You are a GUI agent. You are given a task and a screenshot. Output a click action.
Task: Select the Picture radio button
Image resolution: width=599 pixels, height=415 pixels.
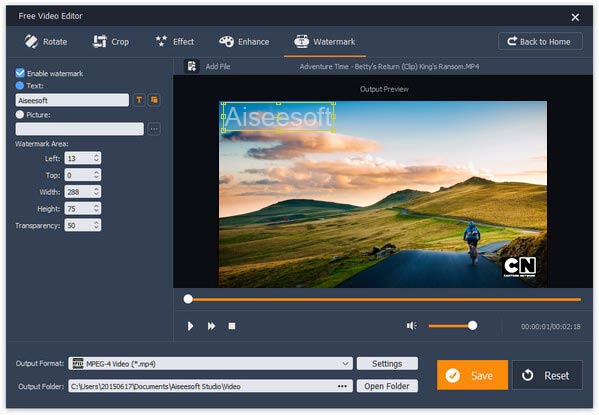(19, 114)
